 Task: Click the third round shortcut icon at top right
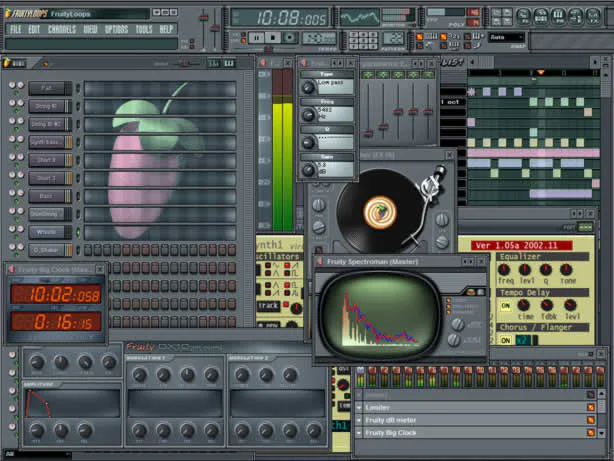tap(558, 16)
